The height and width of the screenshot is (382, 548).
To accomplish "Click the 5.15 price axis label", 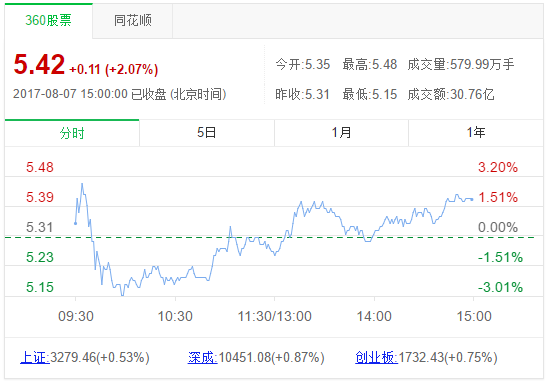I will [40, 288].
